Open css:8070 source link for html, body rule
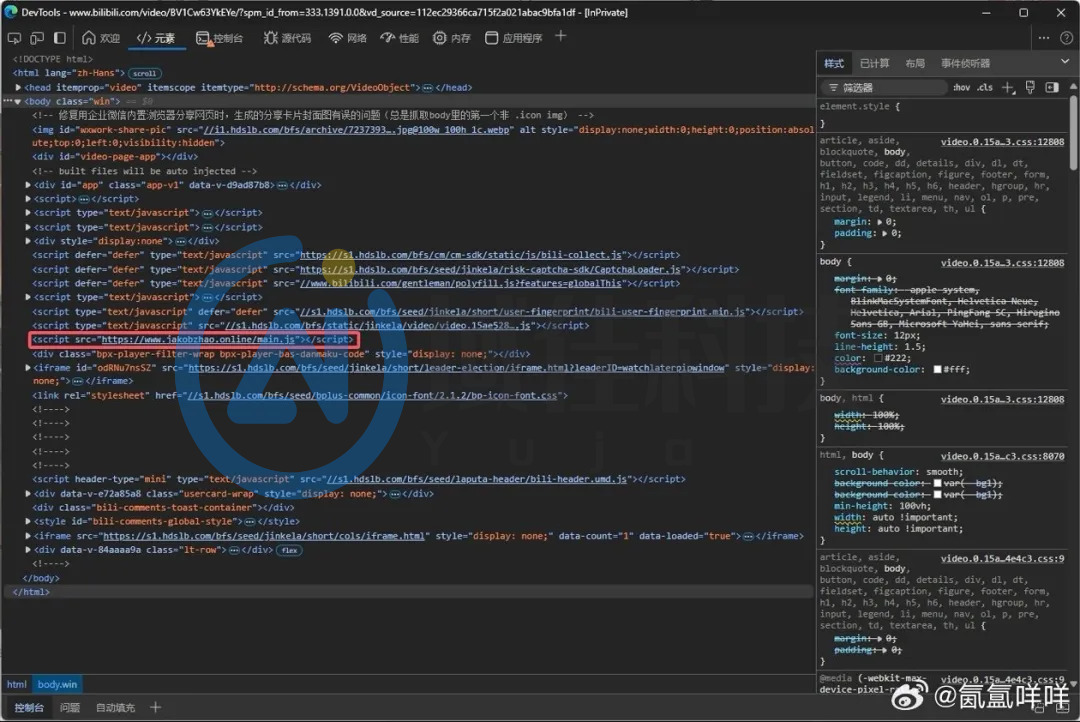1080x722 pixels. 1002,456
